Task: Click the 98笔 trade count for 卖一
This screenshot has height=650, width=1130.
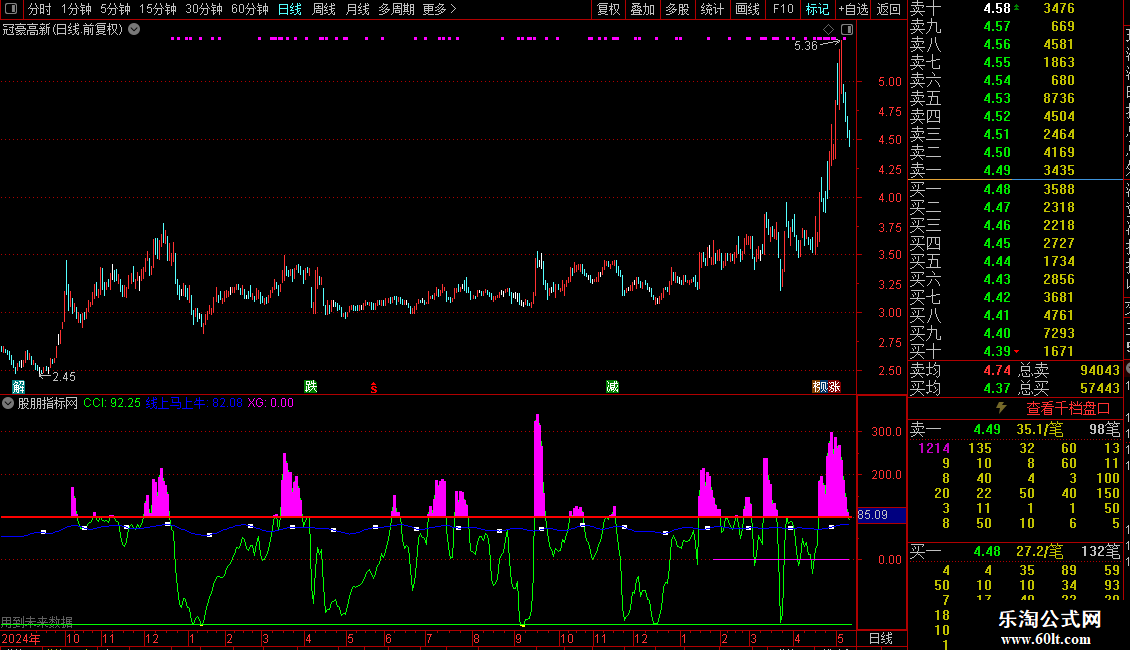Action: pyautogui.click(x=1105, y=429)
